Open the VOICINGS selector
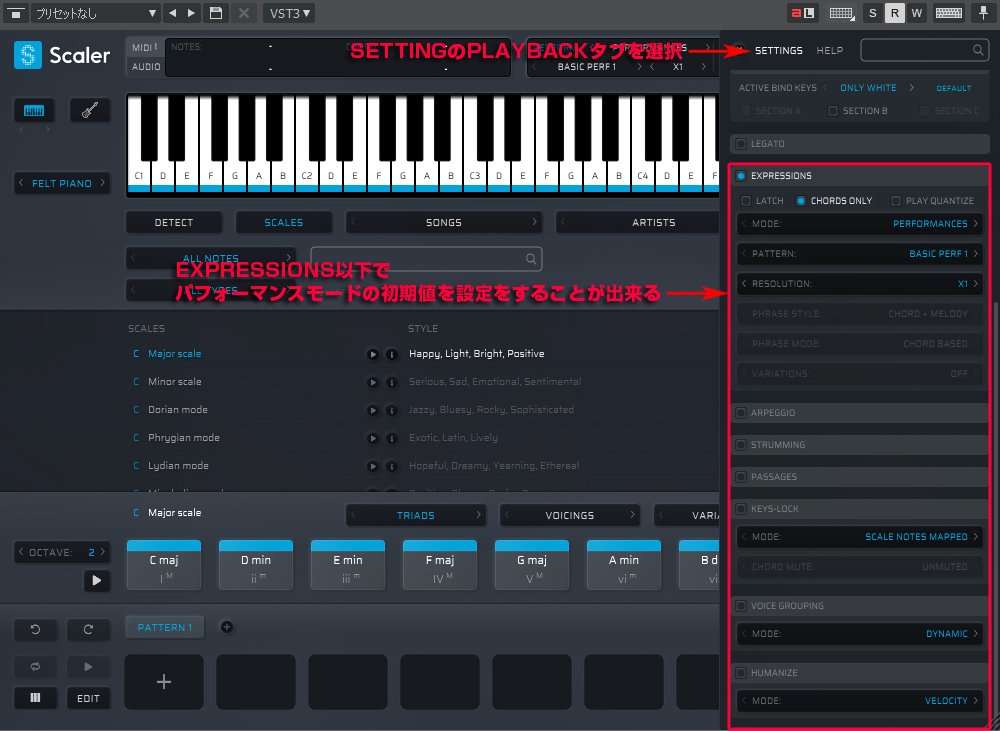This screenshot has height=731, width=1000. pyautogui.click(x=570, y=515)
